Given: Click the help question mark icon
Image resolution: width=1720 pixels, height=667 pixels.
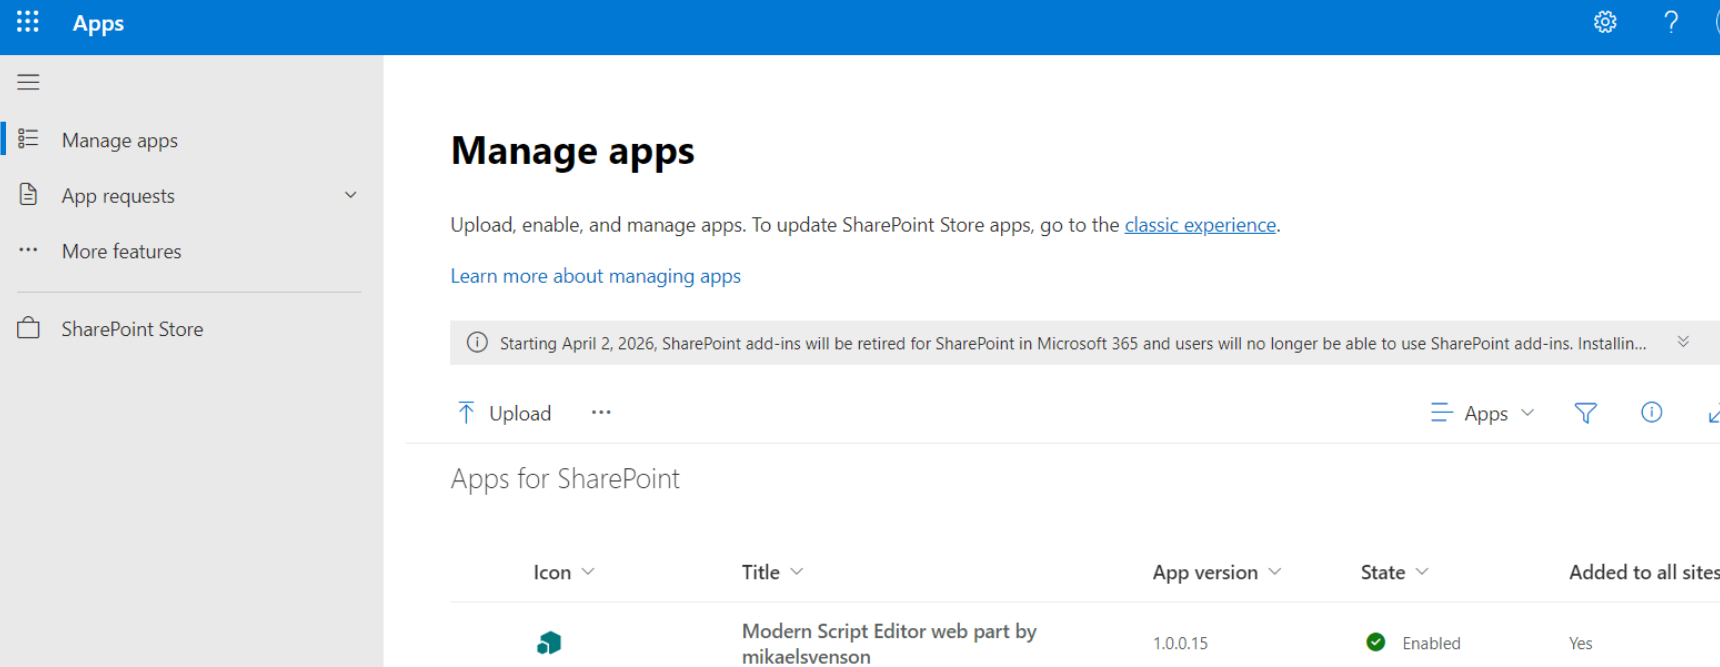Looking at the screenshot, I should tap(1670, 22).
